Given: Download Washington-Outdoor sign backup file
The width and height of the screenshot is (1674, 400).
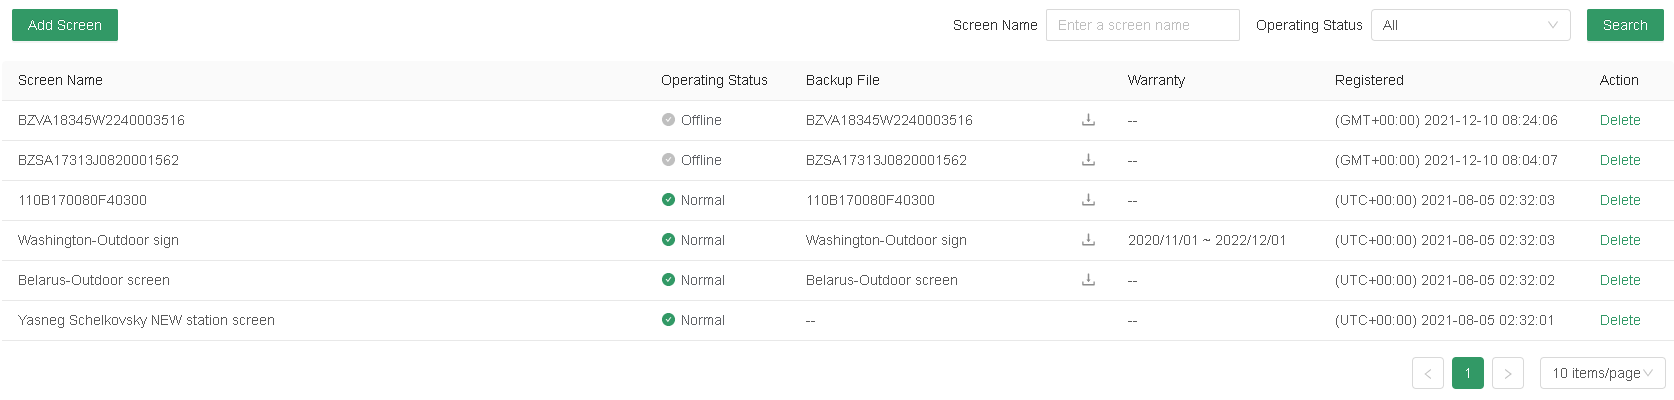Looking at the screenshot, I should click(x=1088, y=240).
